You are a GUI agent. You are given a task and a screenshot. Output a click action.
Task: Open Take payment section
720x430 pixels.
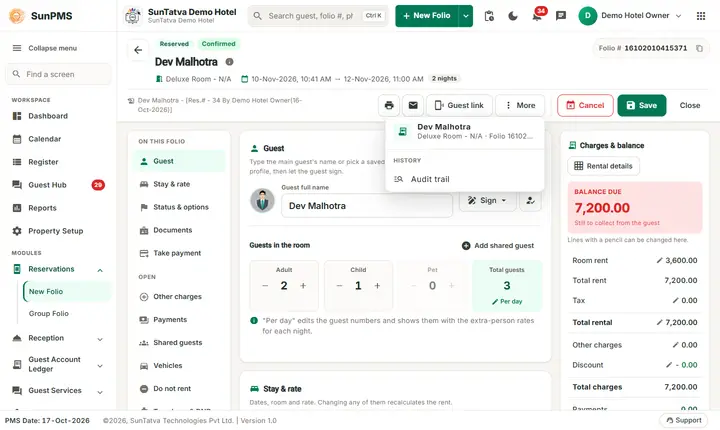[x=179, y=253]
